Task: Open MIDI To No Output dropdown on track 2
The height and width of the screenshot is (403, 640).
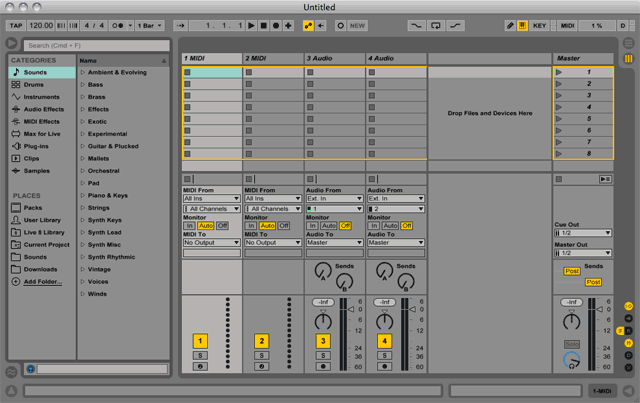Action: click(273, 243)
